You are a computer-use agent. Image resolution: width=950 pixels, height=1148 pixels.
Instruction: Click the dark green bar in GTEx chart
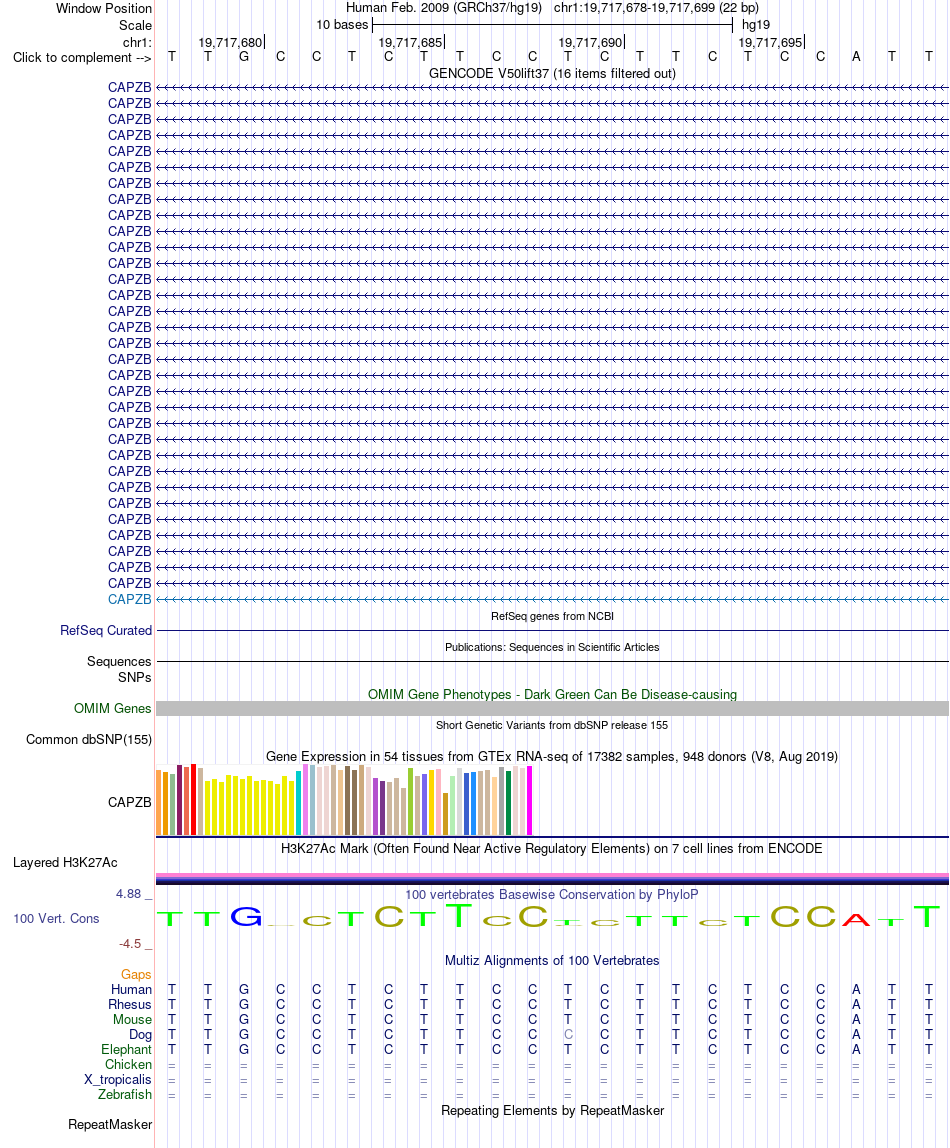(509, 802)
